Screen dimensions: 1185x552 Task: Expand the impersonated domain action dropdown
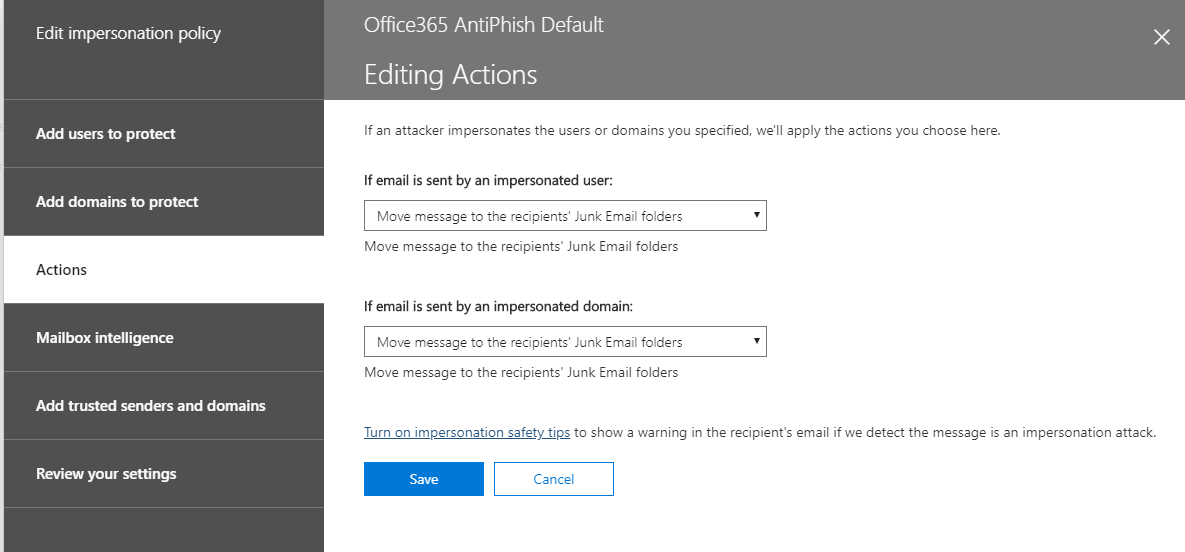tap(565, 342)
